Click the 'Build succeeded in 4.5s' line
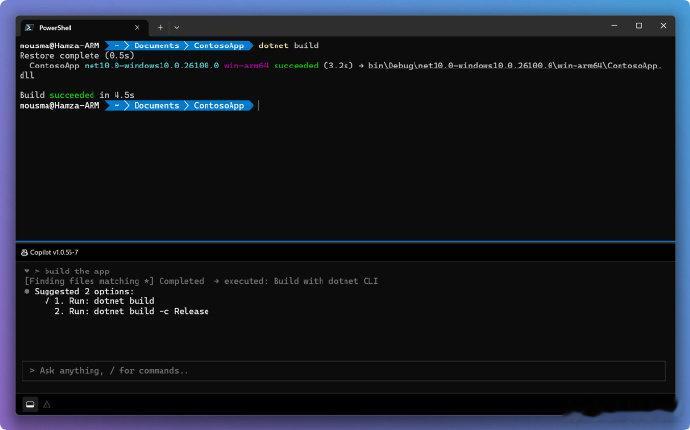The height and width of the screenshot is (430, 690). tap(77, 95)
